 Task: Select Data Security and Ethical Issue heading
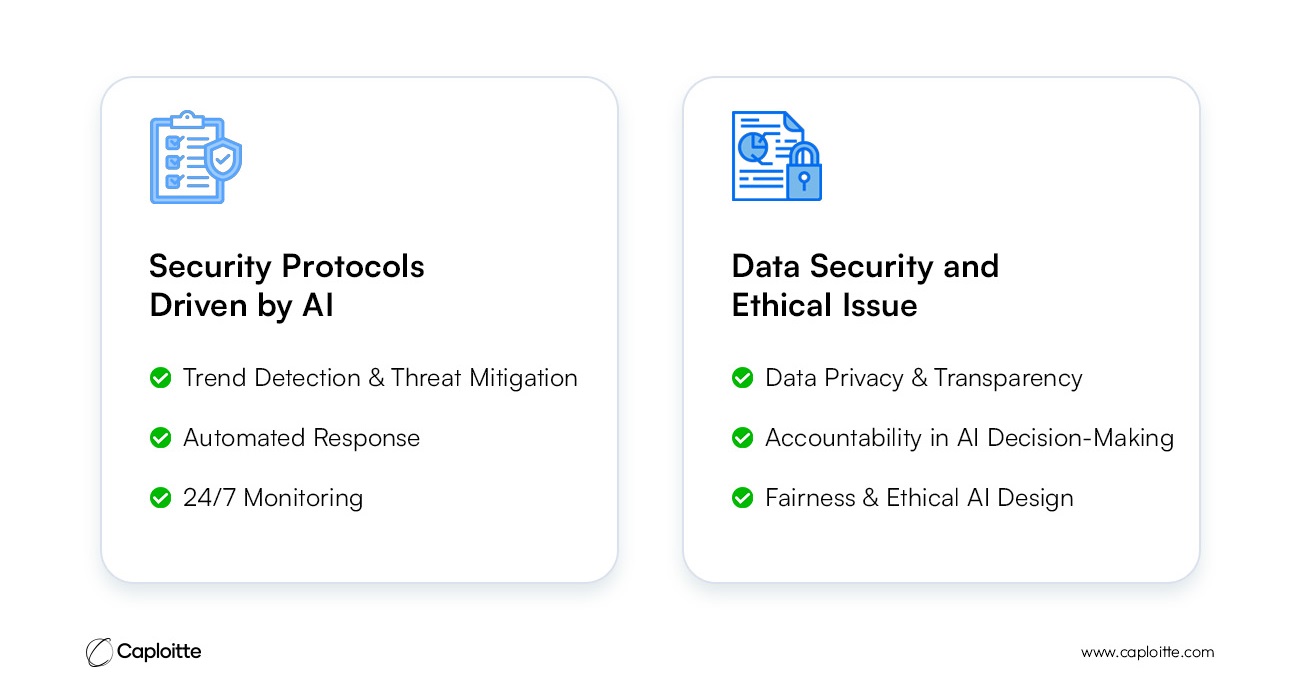click(x=865, y=286)
